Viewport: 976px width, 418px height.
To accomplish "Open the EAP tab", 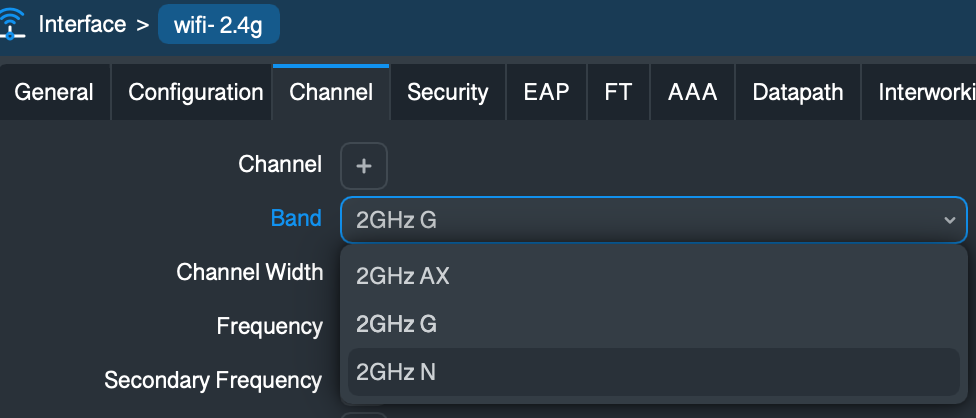I will click(x=546, y=93).
